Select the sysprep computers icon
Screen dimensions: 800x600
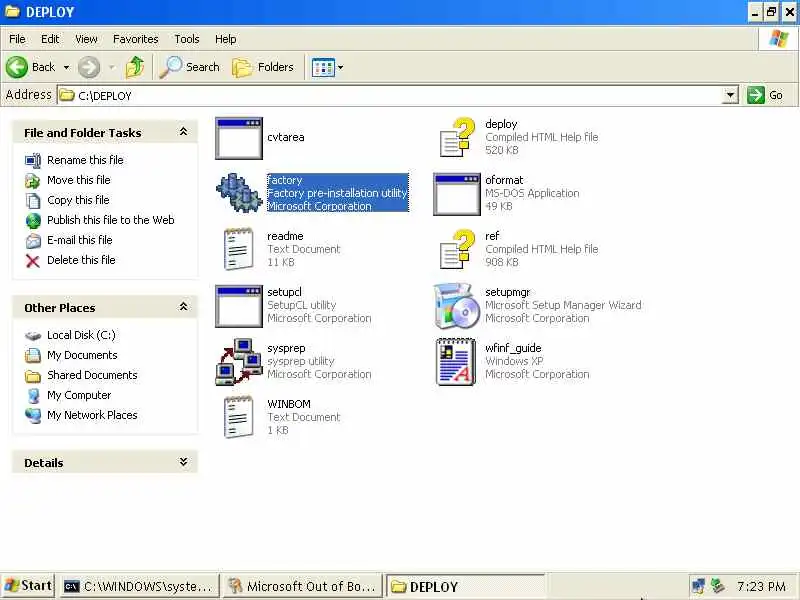click(x=239, y=361)
